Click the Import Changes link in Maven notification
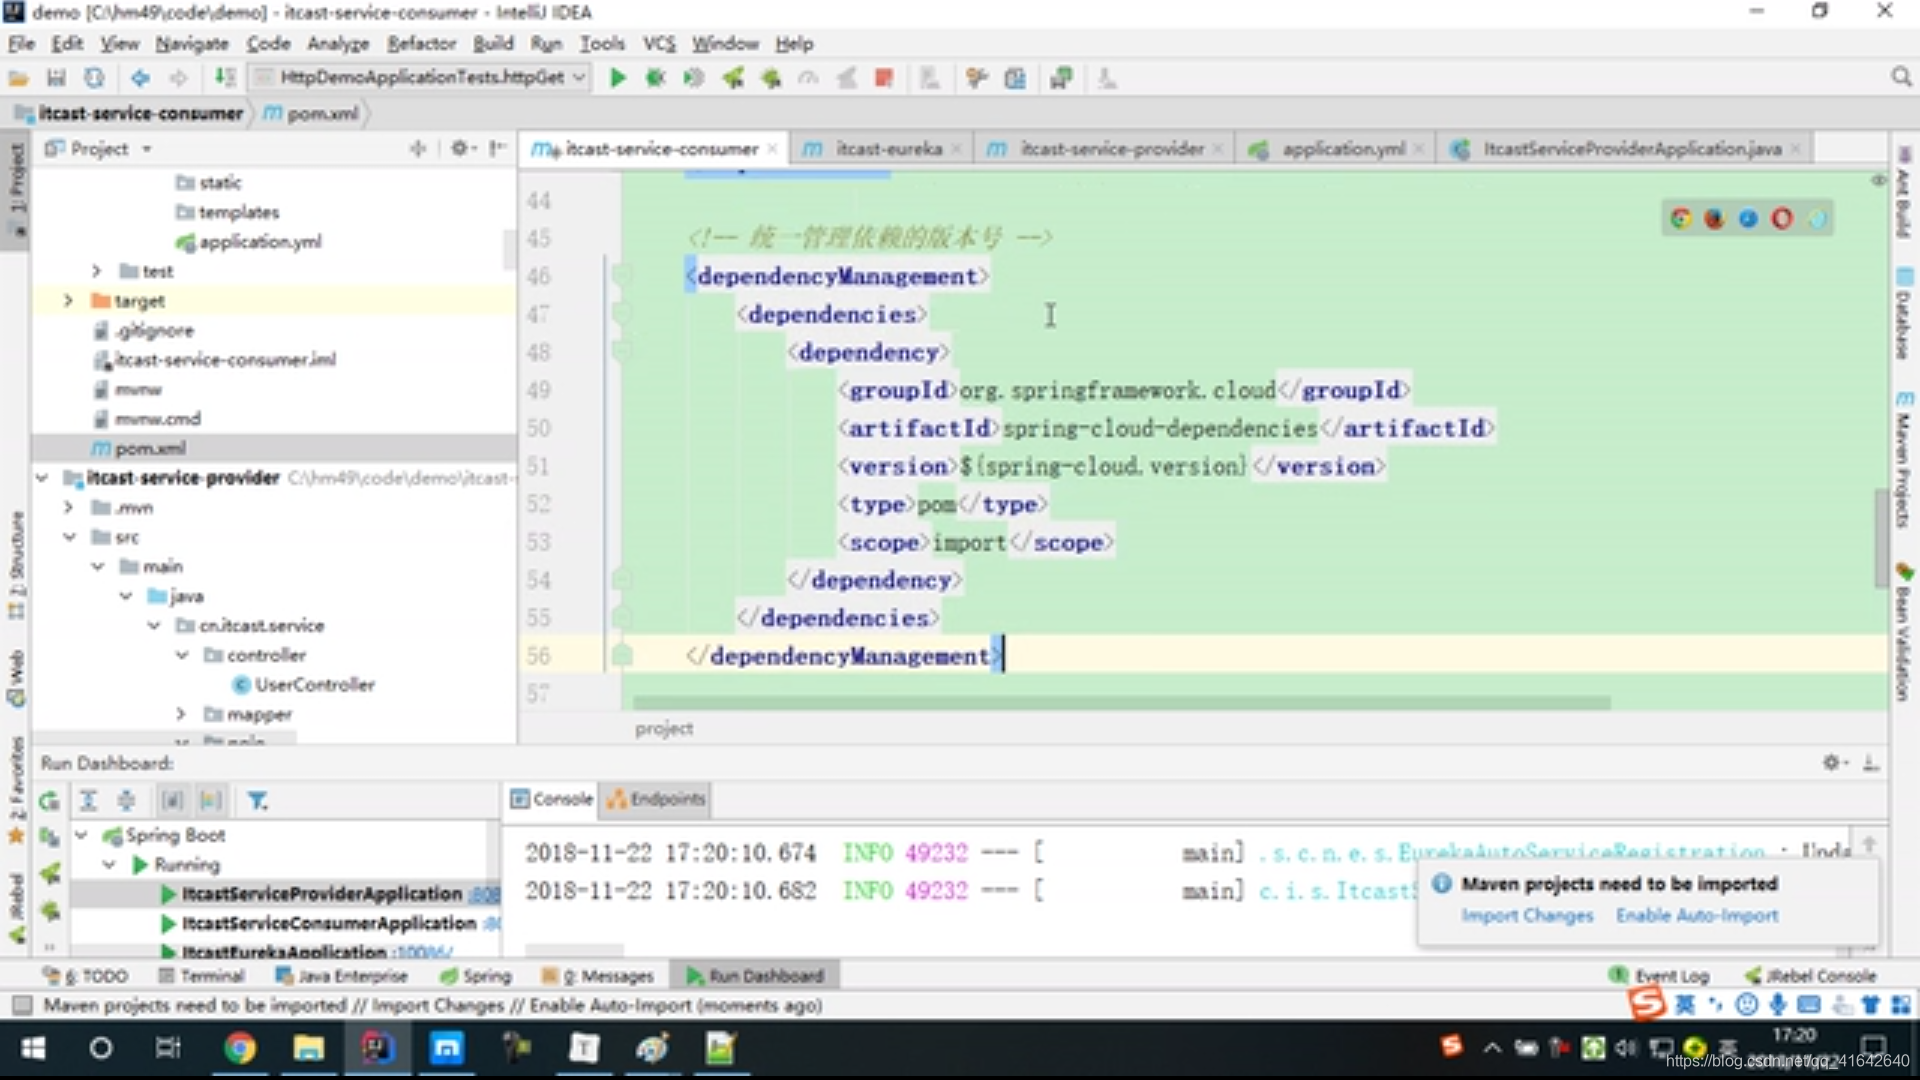Viewport: 1920px width, 1080px height. tap(1526, 915)
